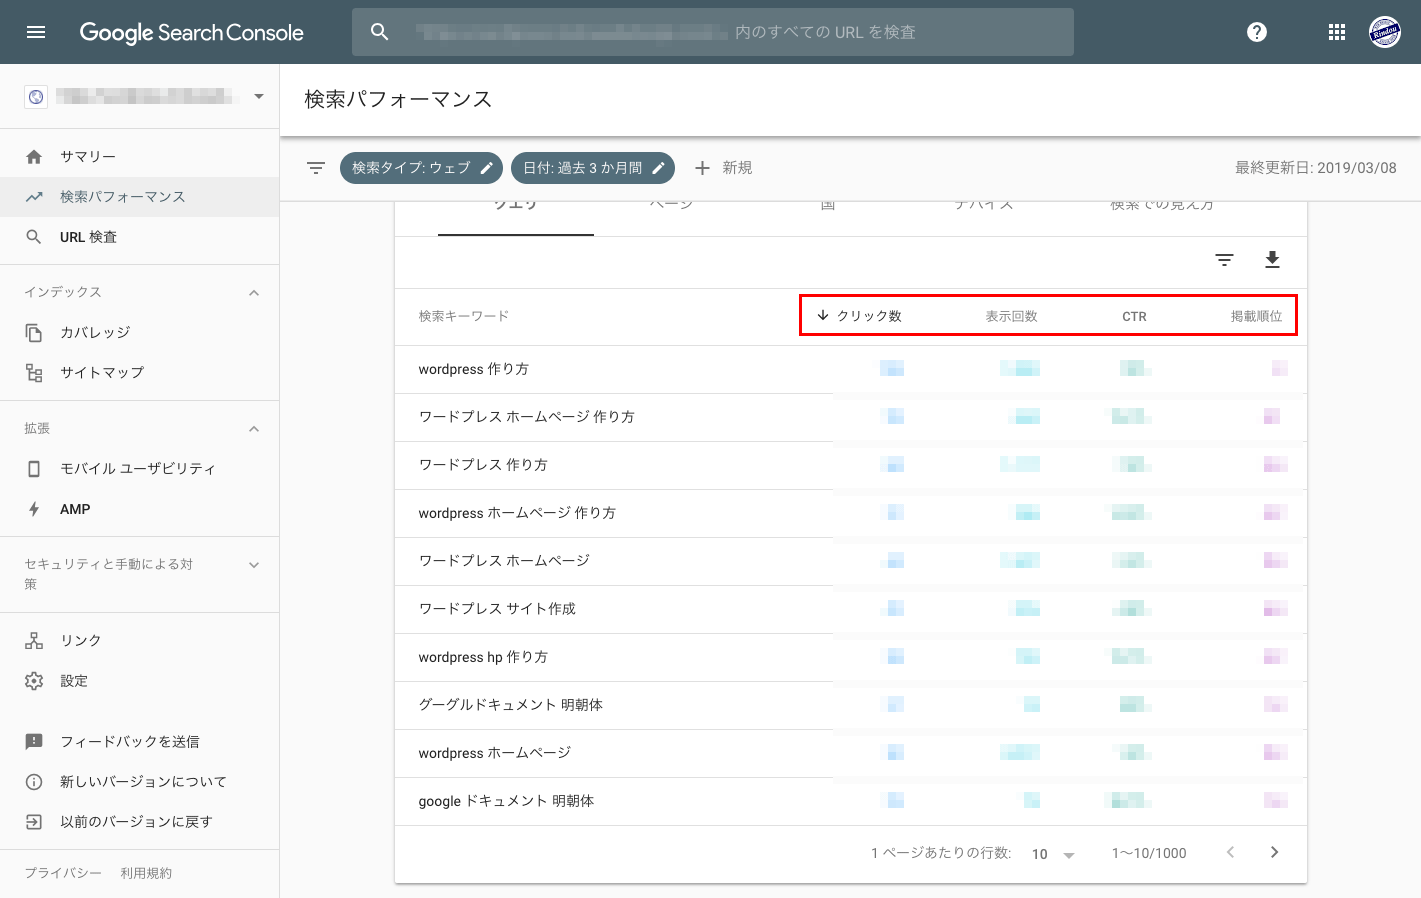Open the Google apps grid
Image resolution: width=1421 pixels, height=898 pixels.
click(x=1337, y=32)
